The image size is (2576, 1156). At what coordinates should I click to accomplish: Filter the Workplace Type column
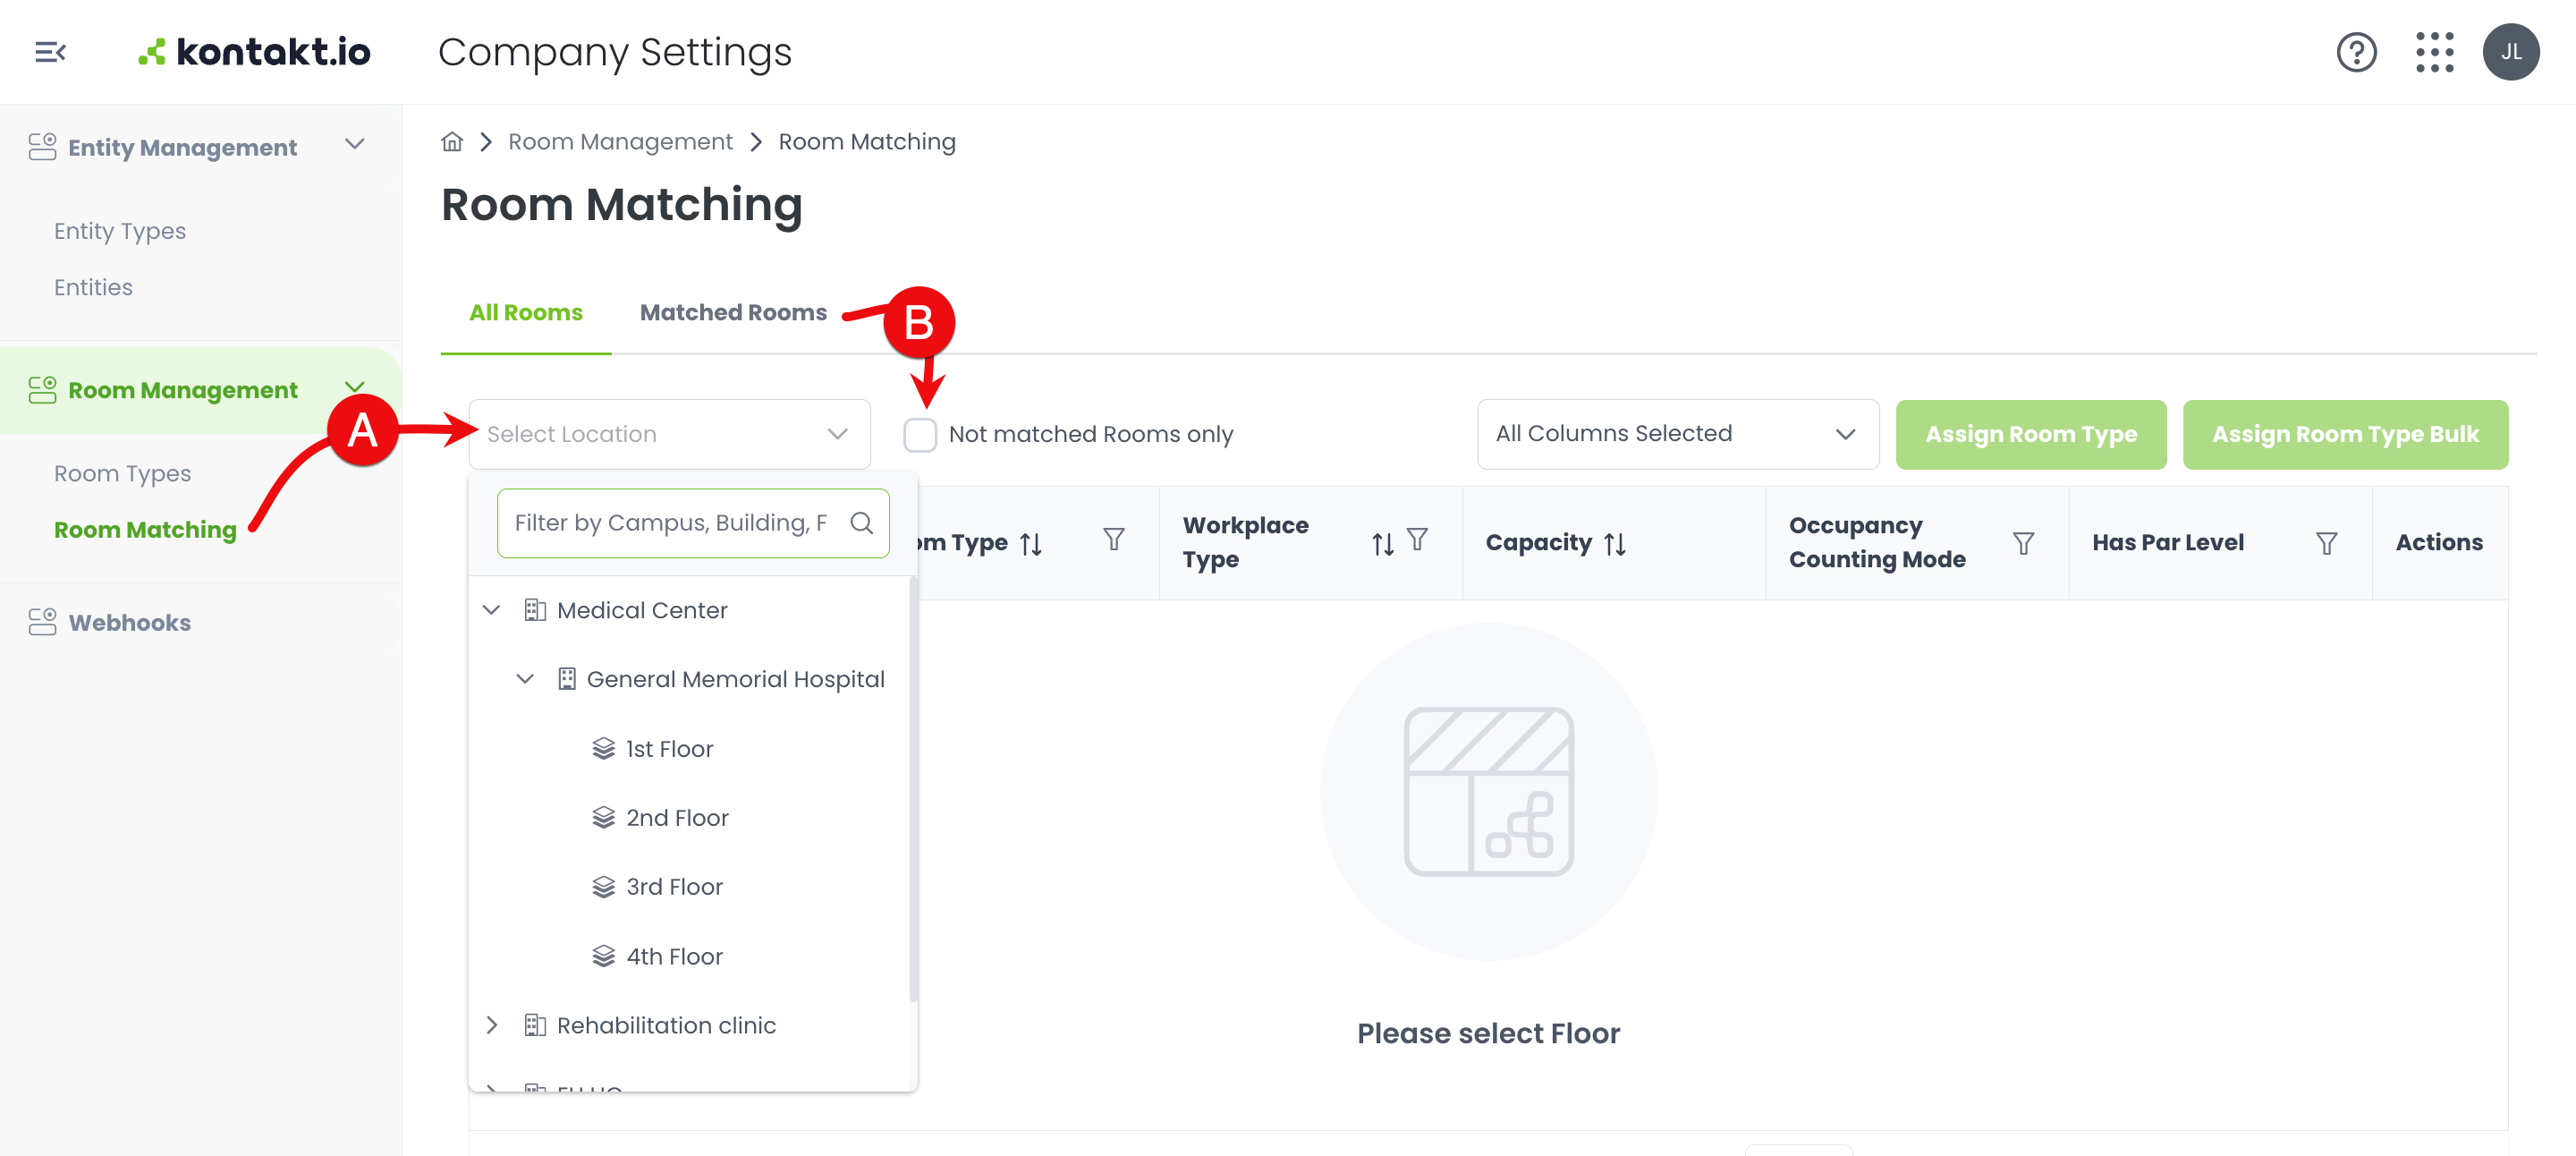click(x=1417, y=540)
